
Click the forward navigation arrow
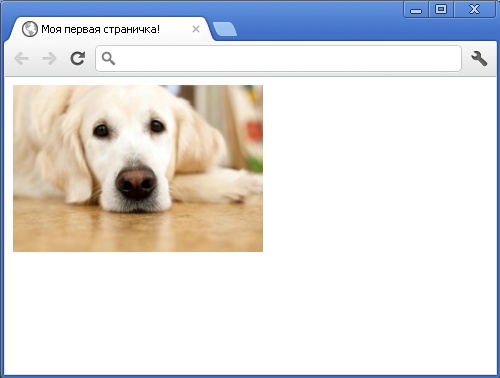[49, 59]
